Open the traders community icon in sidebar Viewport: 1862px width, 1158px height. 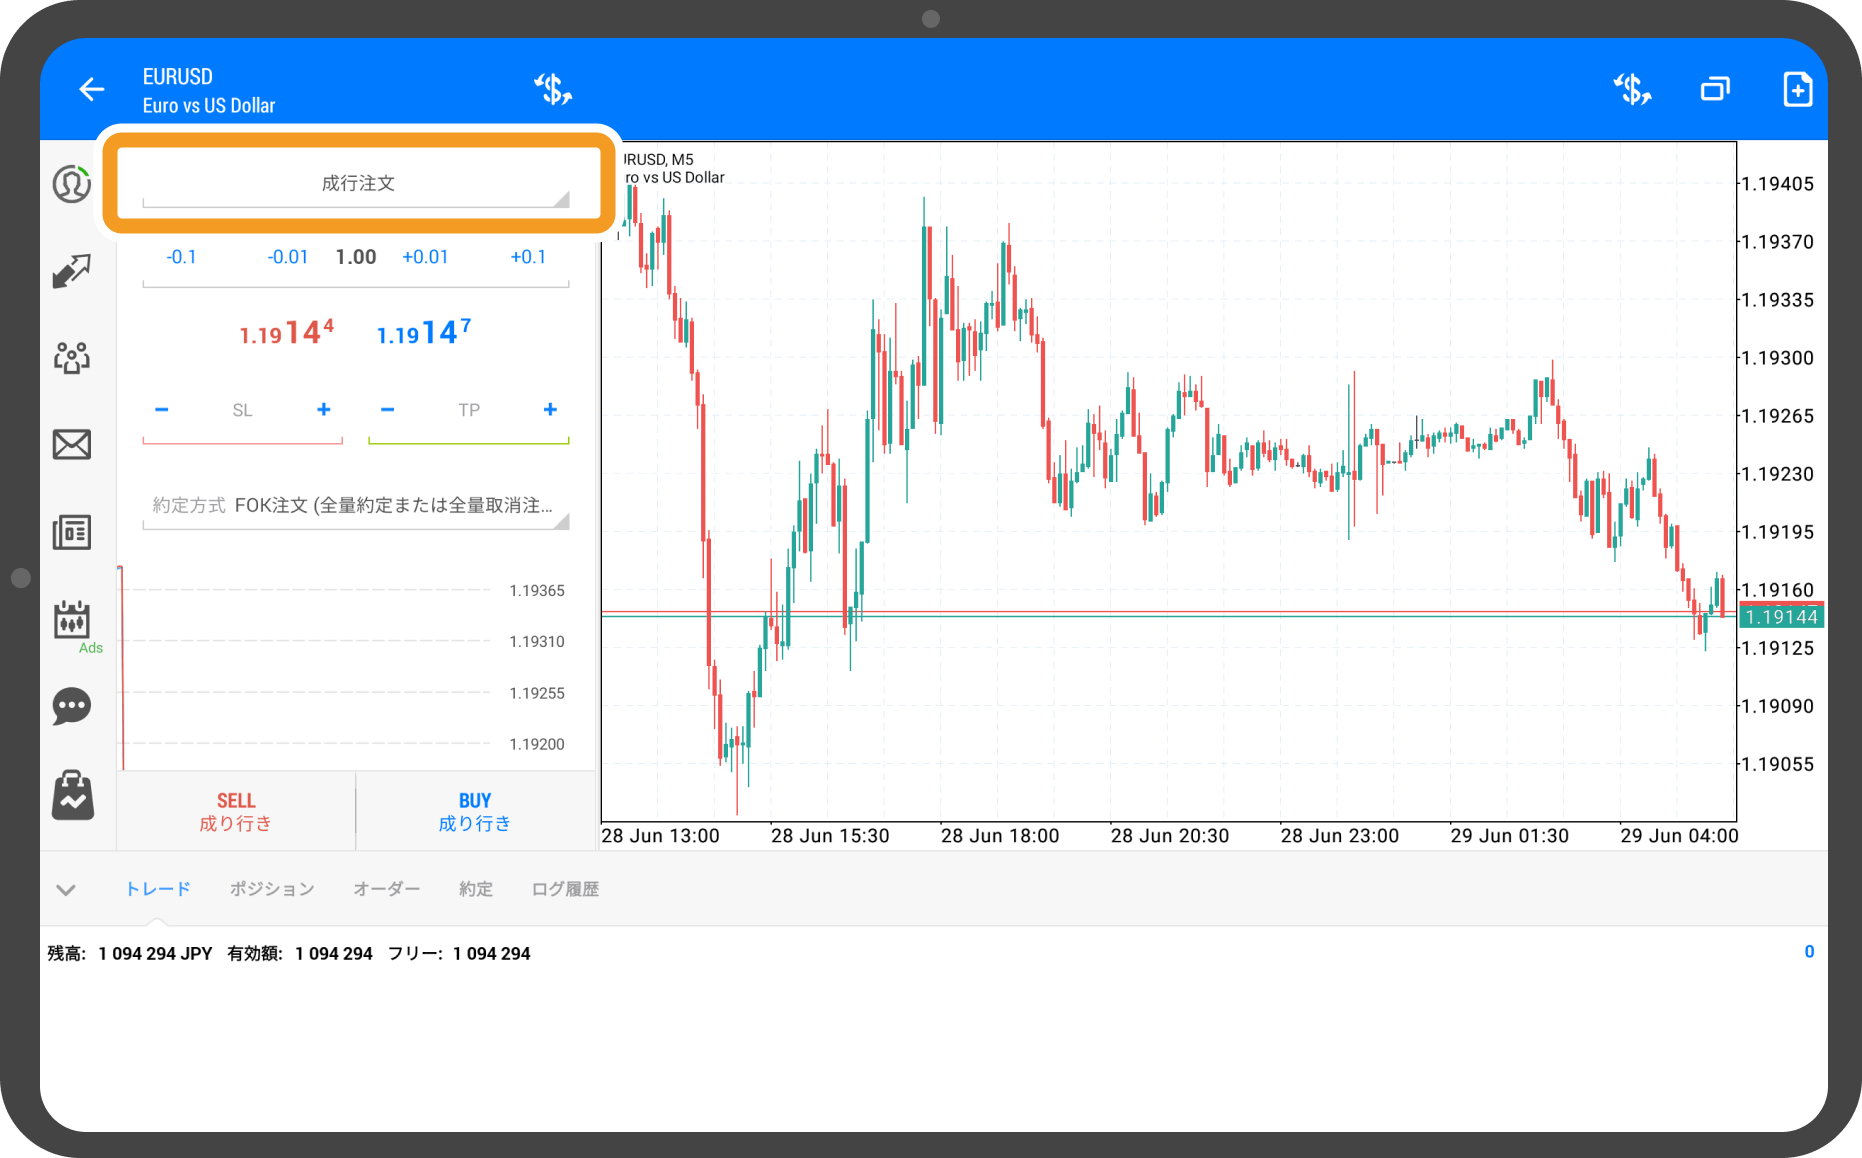click(72, 358)
